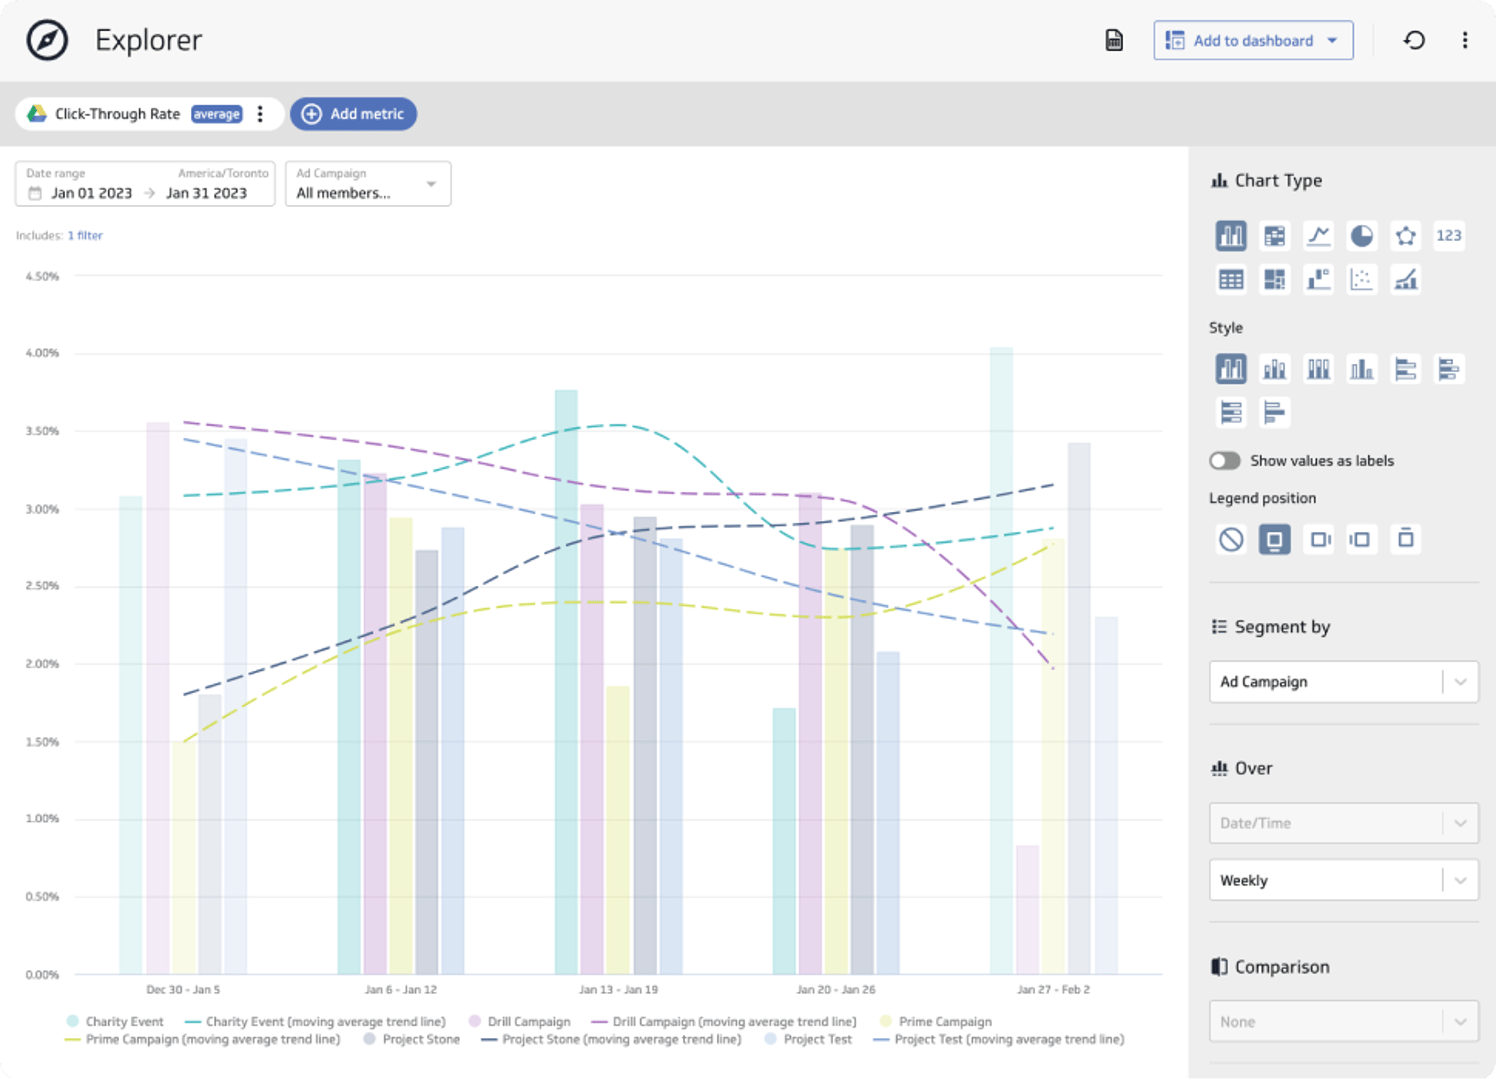This screenshot has height=1080, width=1496.
Task: Select the combined bar and line chart icon
Action: pos(1406,280)
